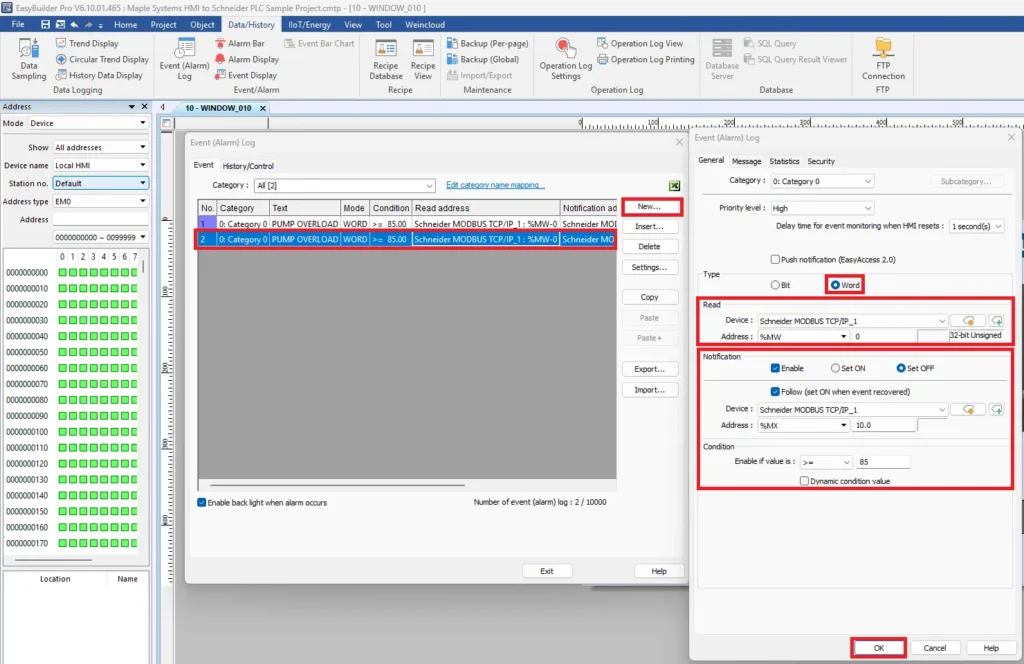Image resolution: width=1024 pixels, height=664 pixels.
Task: Click the notification address field 10.0
Action: point(884,425)
